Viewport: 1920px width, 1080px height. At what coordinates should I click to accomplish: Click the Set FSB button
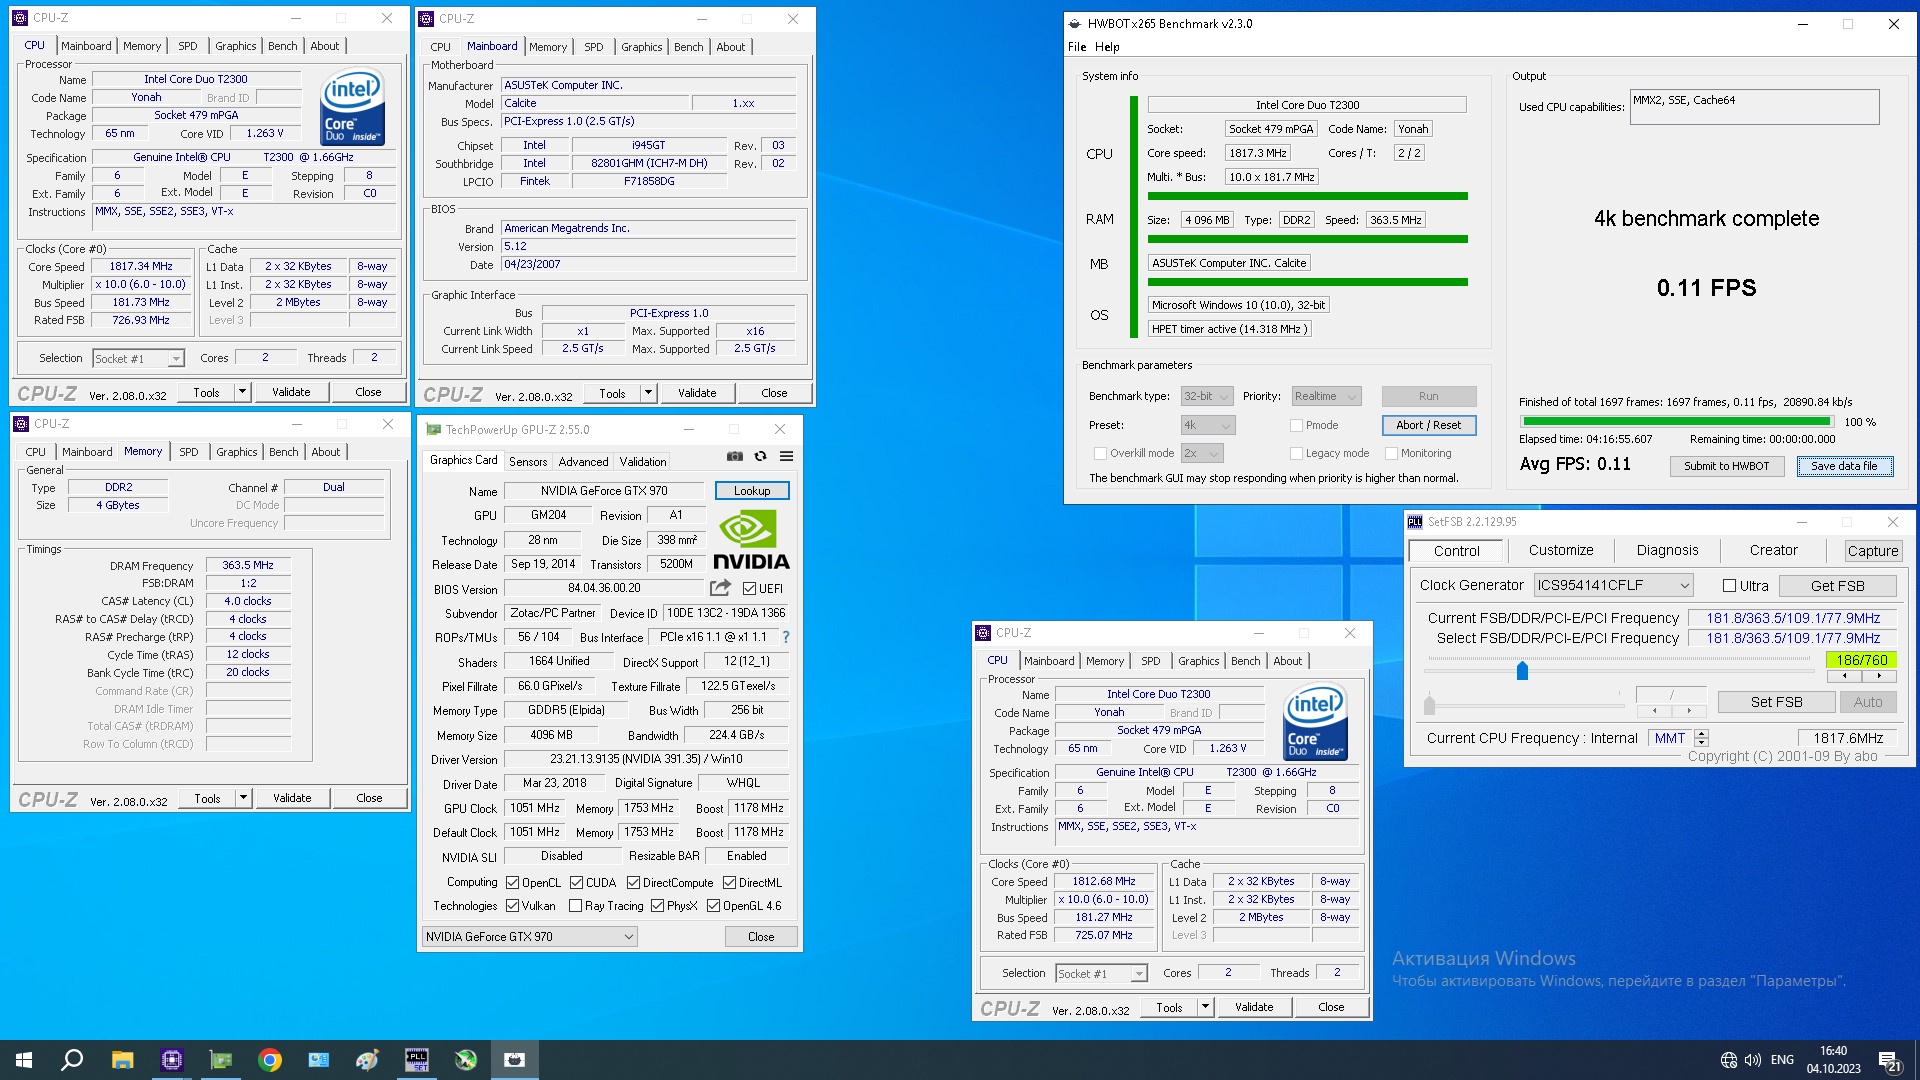point(1776,702)
